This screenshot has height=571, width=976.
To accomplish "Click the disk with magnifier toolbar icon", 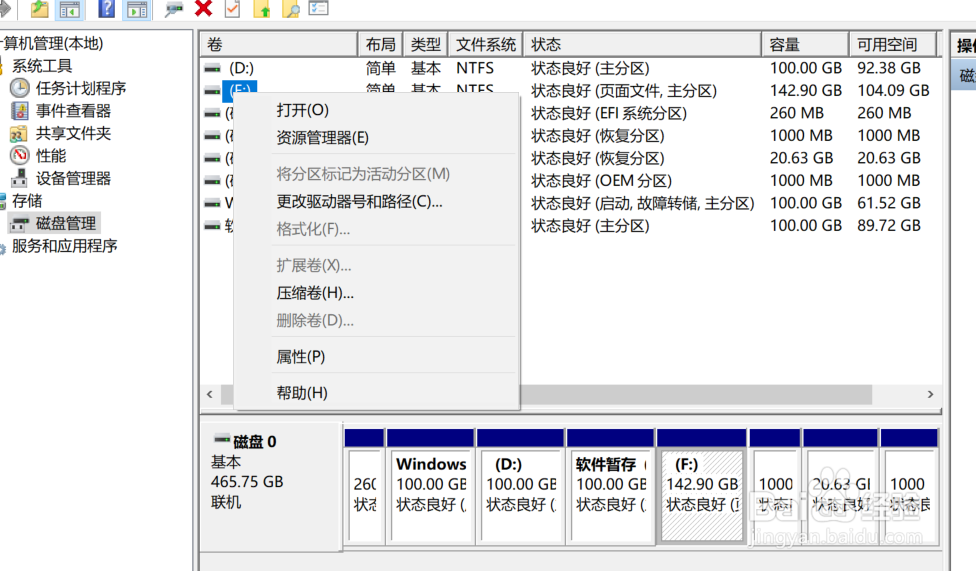I will (x=173, y=9).
